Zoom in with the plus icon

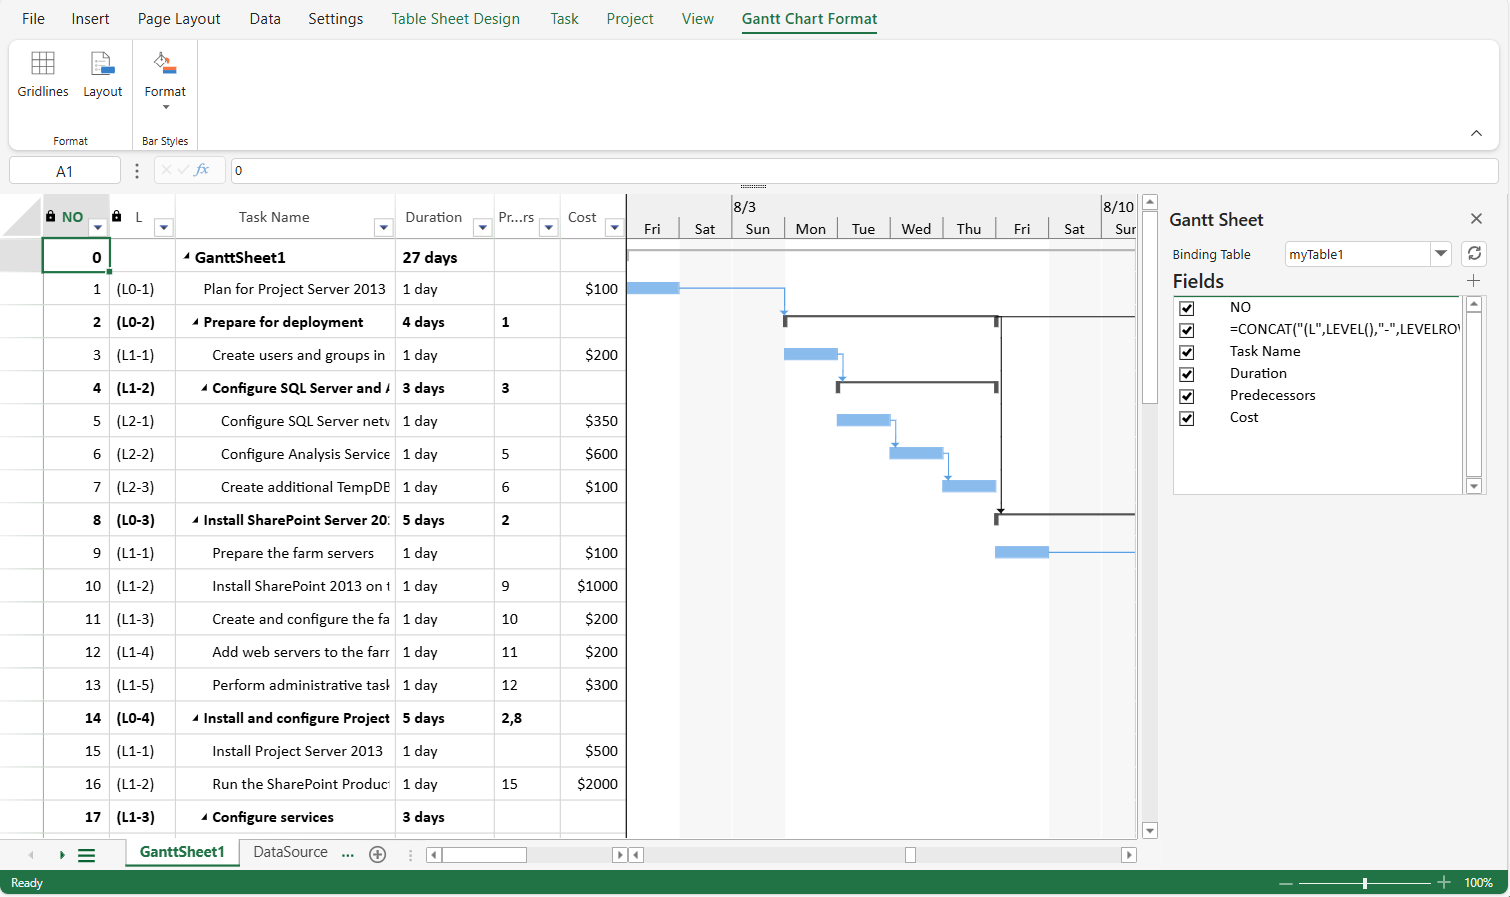1444,882
